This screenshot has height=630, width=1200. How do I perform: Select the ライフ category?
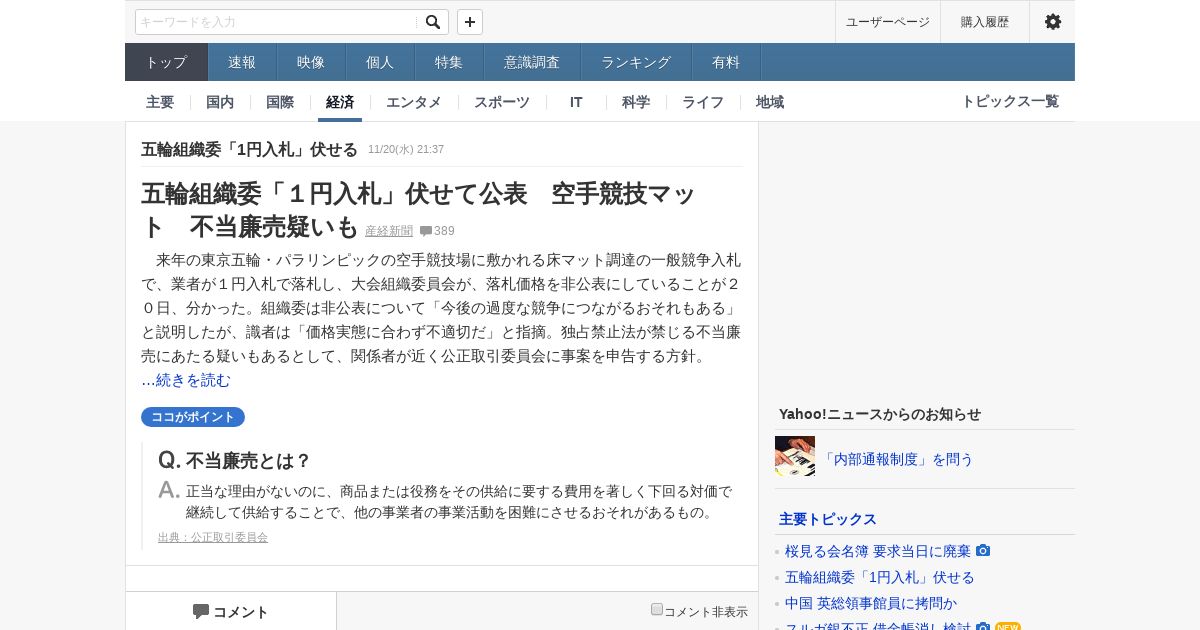pos(703,102)
